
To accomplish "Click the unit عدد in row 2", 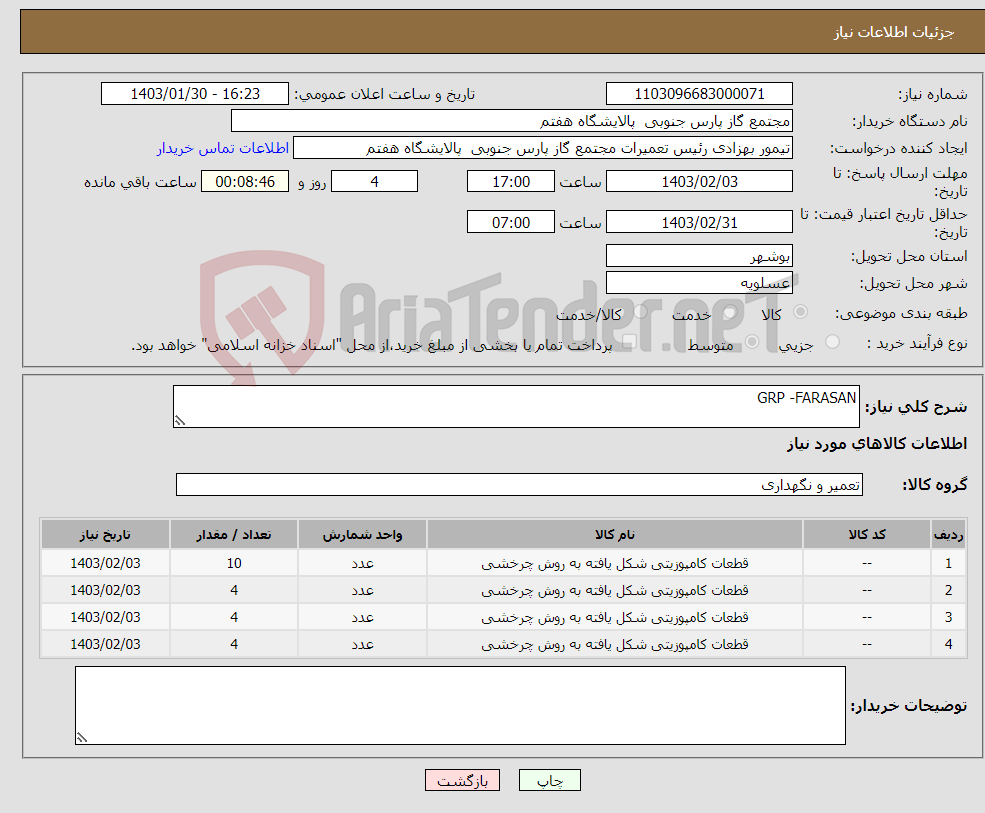I will click(362, 591).
